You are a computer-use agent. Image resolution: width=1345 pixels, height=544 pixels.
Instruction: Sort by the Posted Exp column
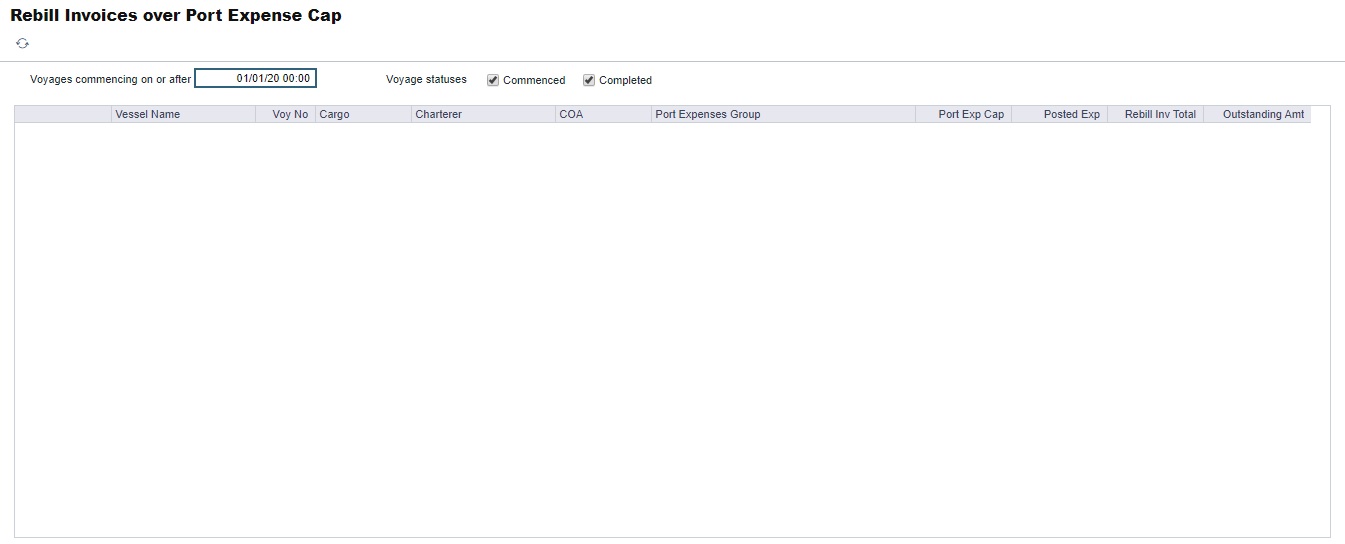coord(1060,115)
